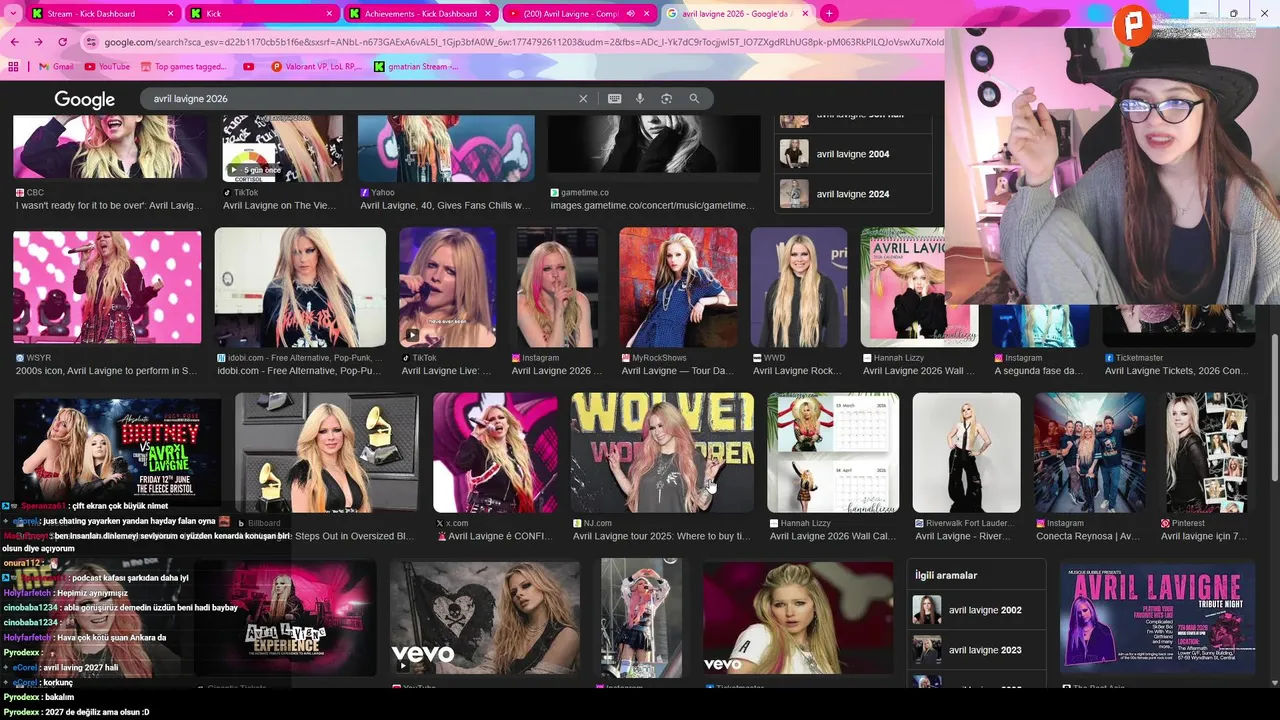The image size is (1280, 720).
Task: Open the YouTube bookmark with label
Action: pyautogui.click(x=107, y=67)
